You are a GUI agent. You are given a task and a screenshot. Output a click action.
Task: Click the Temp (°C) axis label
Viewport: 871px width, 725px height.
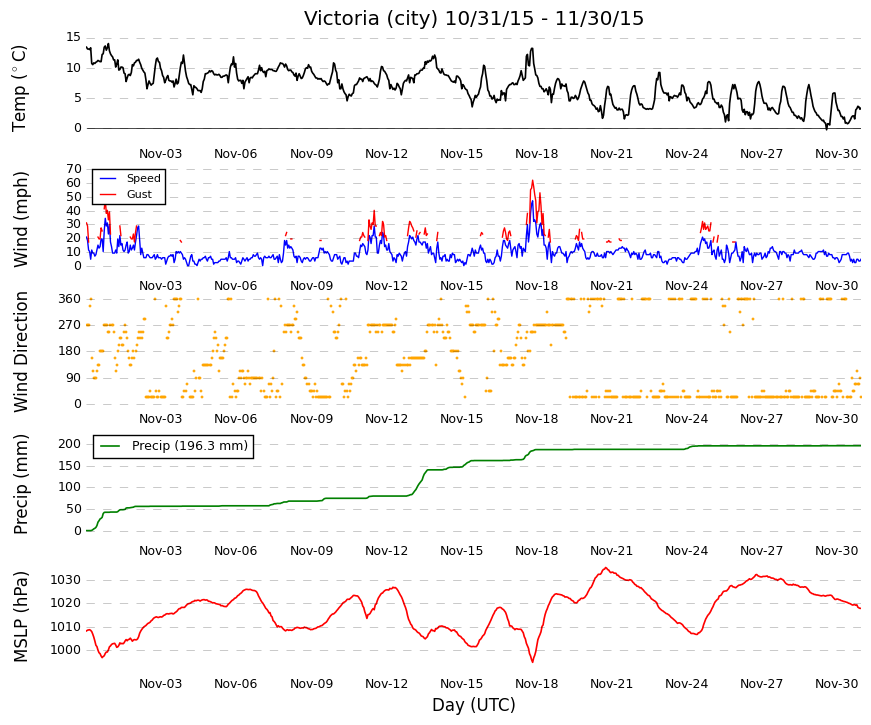click(19, 88)
